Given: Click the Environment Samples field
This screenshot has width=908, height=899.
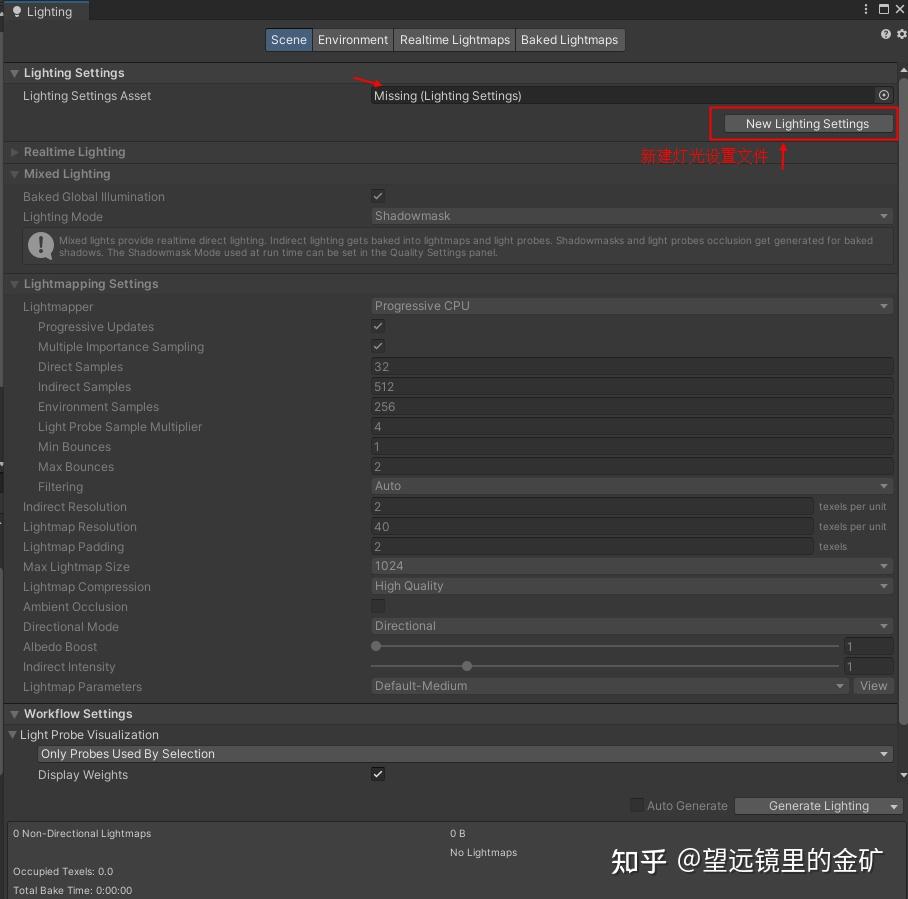Looking at the screenshot, I should [631, 407].
